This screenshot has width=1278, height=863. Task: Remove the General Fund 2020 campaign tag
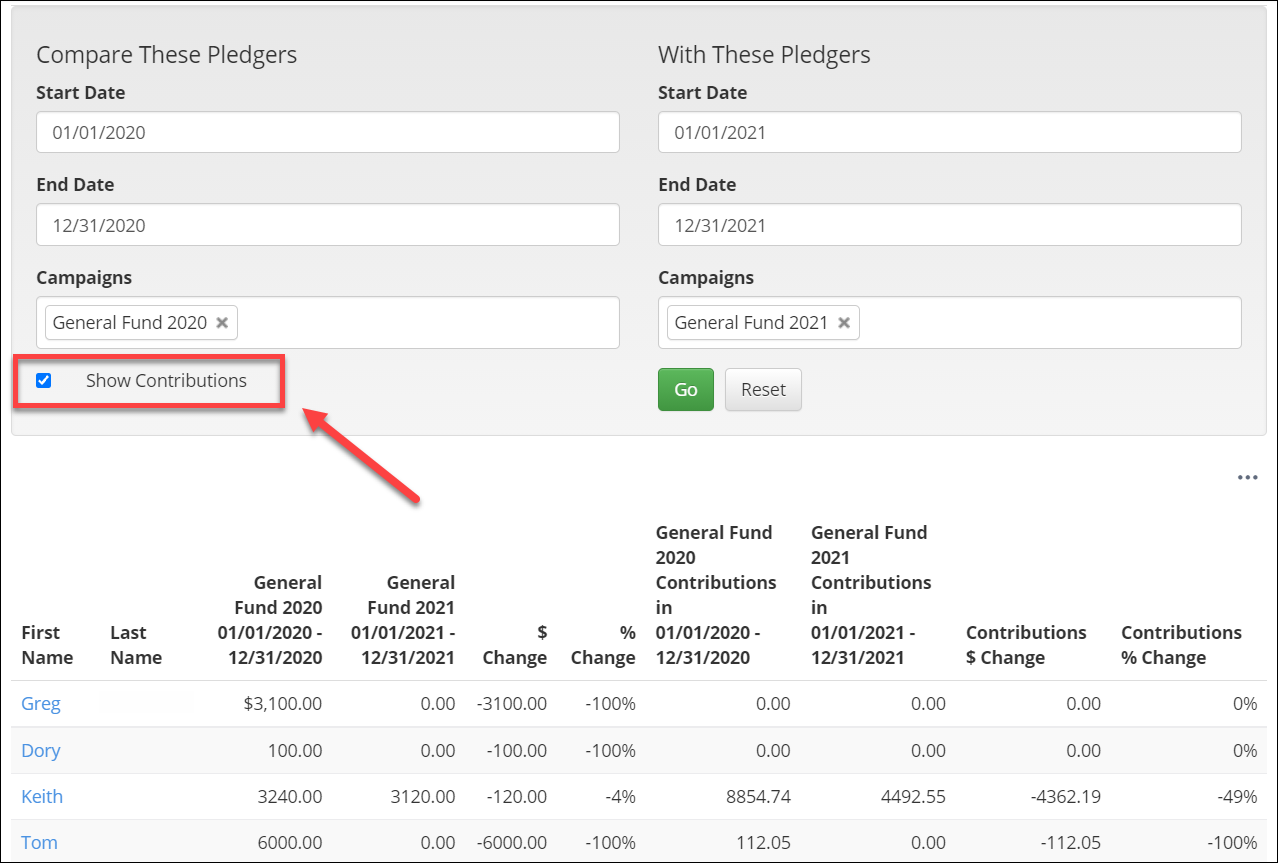(x=222, y=323)
